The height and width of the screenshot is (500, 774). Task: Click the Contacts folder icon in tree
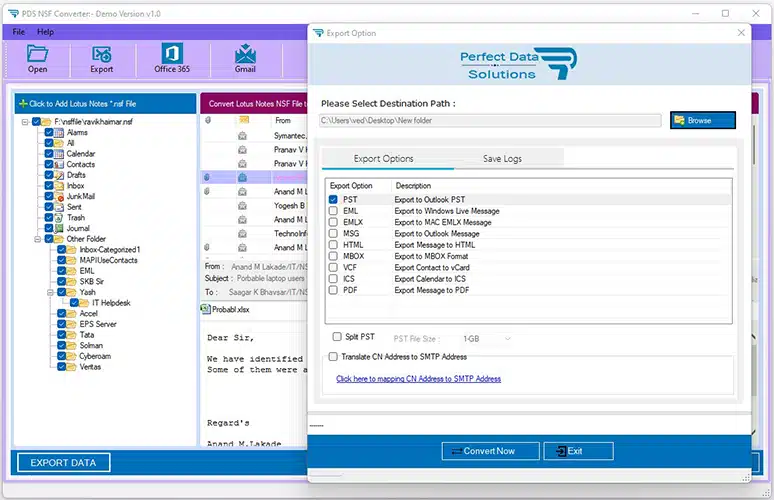[x=59, y=164]
